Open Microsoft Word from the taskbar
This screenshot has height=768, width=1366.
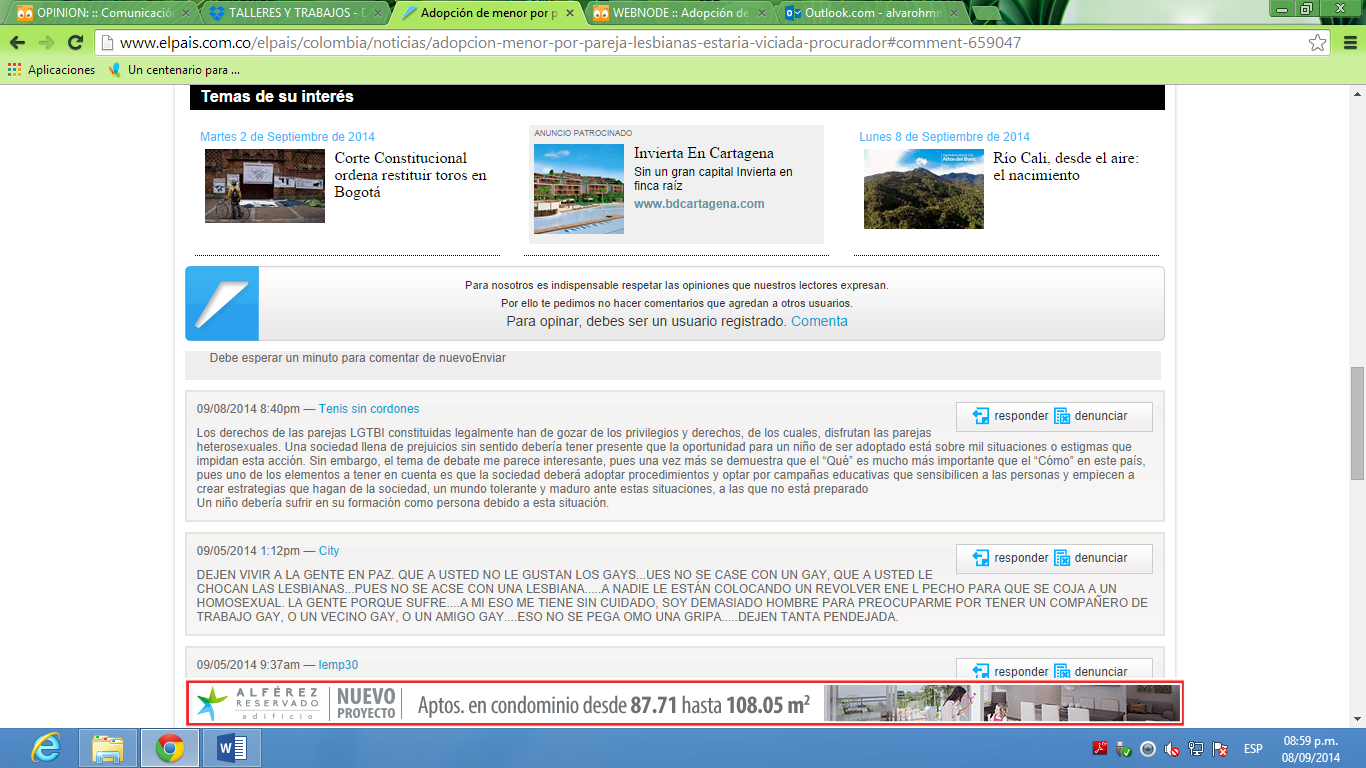pyautogui.click(x=231, y=747)
